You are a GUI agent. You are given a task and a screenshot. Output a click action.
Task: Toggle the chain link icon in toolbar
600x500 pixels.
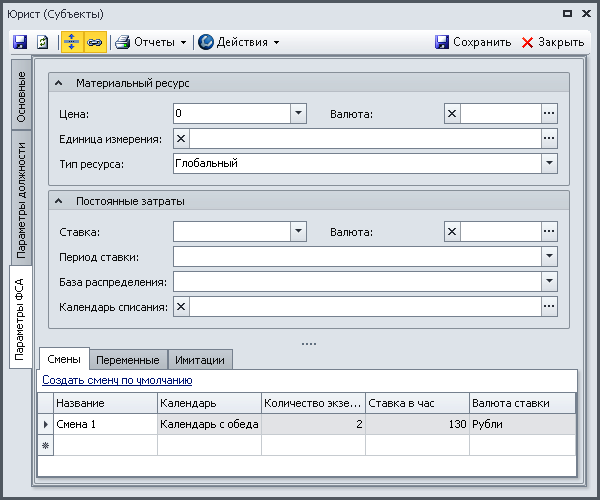point(95,42)
